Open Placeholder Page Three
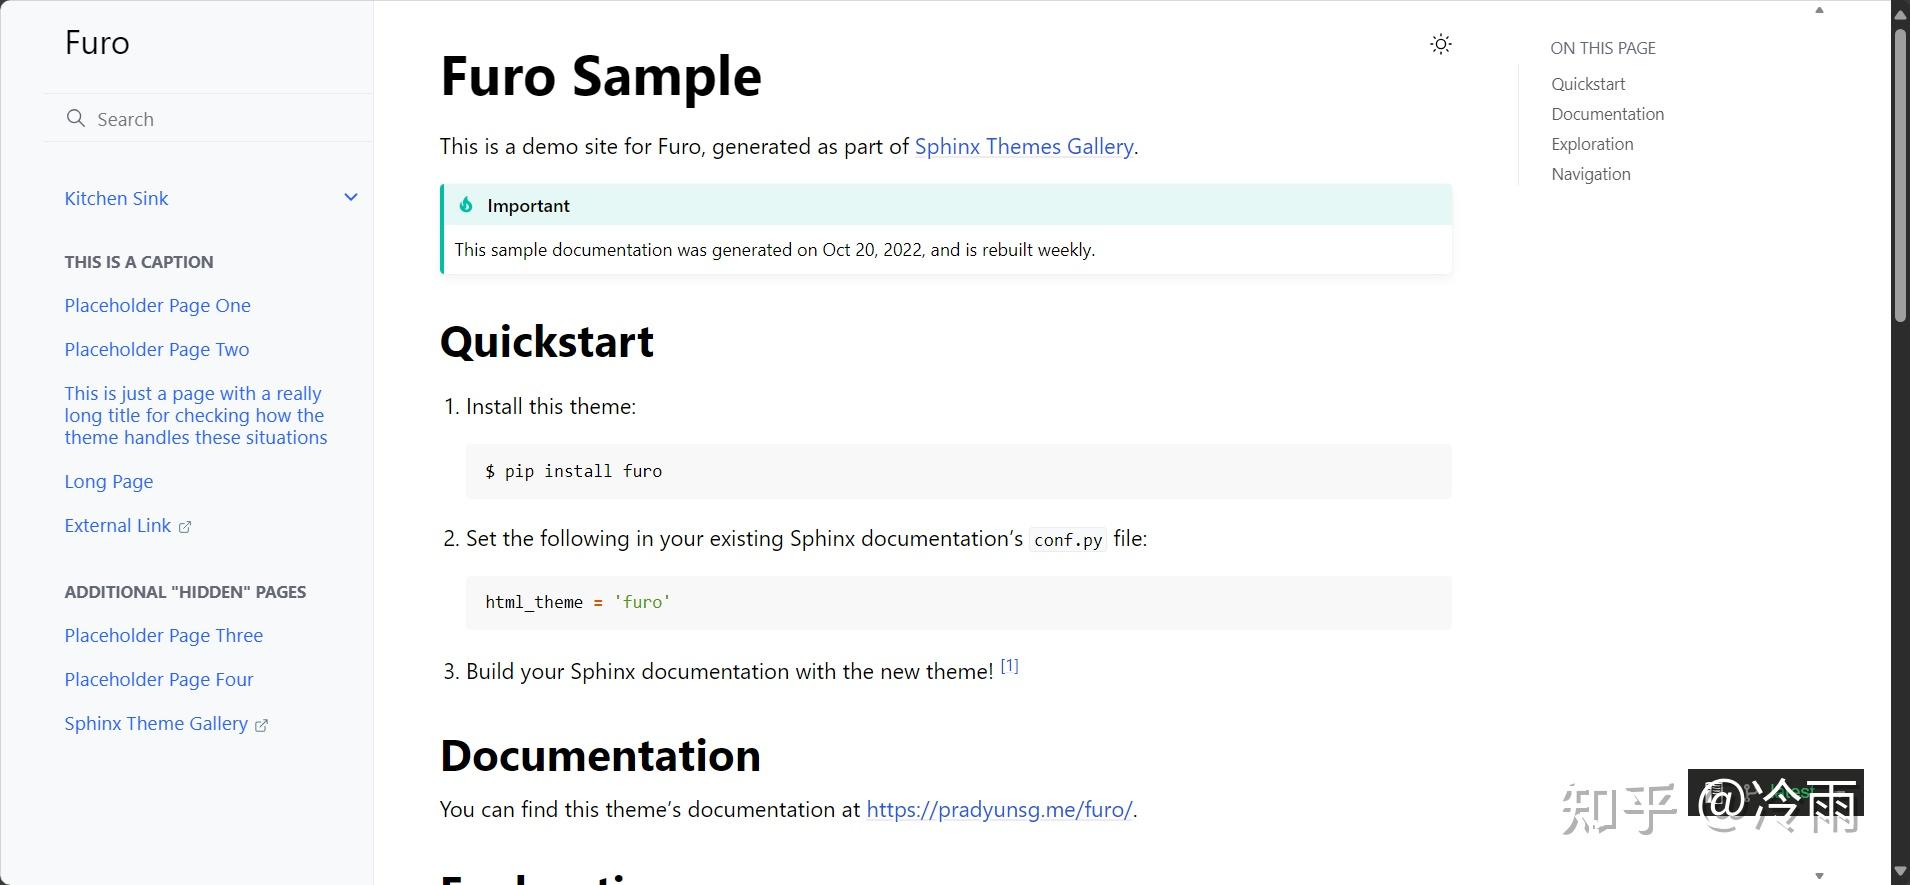 point(163,635)
